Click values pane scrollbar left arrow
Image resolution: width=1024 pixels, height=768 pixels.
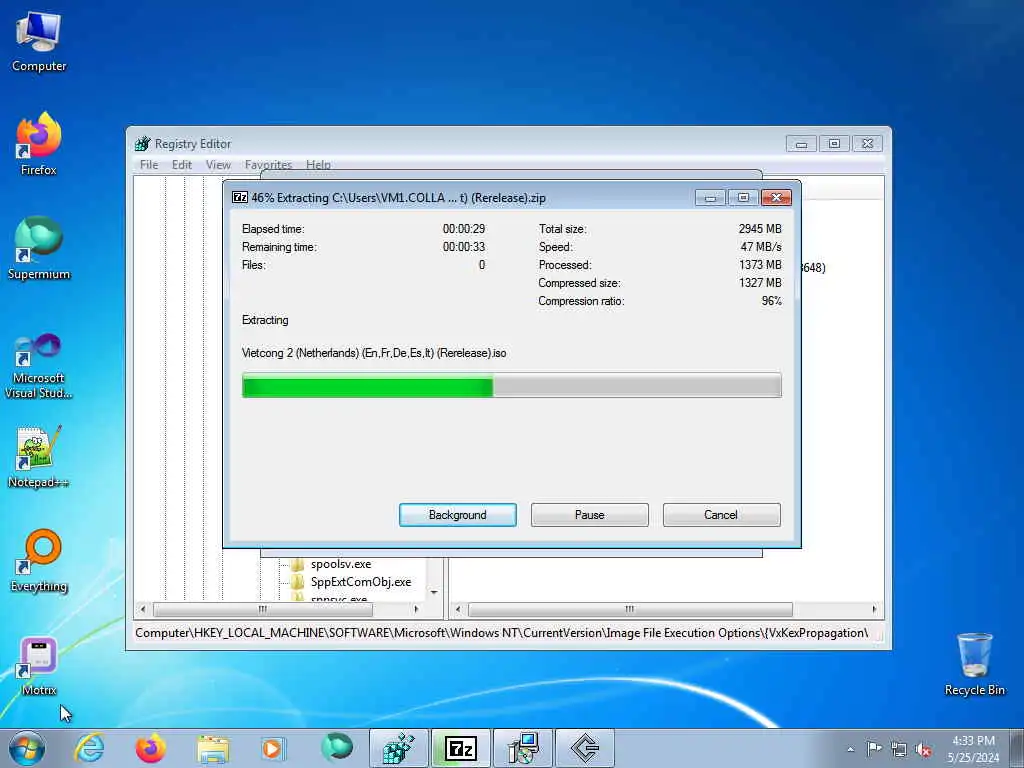coord(458,609)
